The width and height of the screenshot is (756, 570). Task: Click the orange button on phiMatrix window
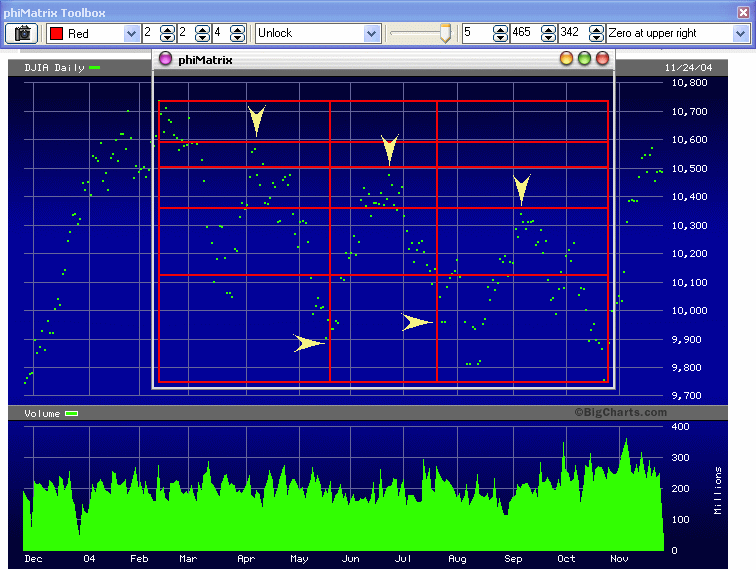pyautogui.click(x=567, y=58)
